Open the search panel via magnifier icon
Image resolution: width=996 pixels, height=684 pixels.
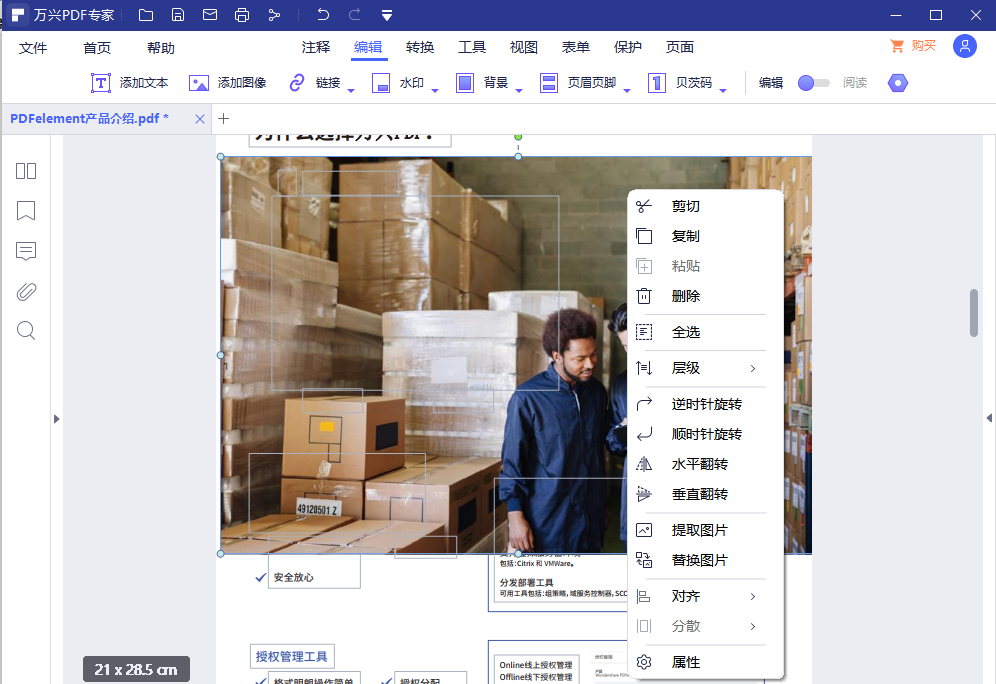tap(25, 330)
